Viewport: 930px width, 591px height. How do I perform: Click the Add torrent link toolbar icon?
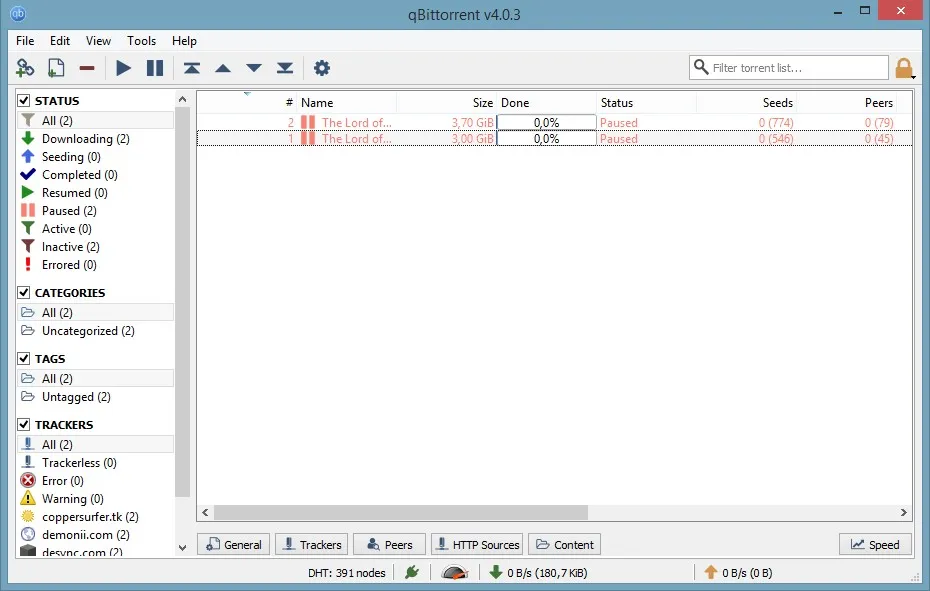[x=25, y=68]
